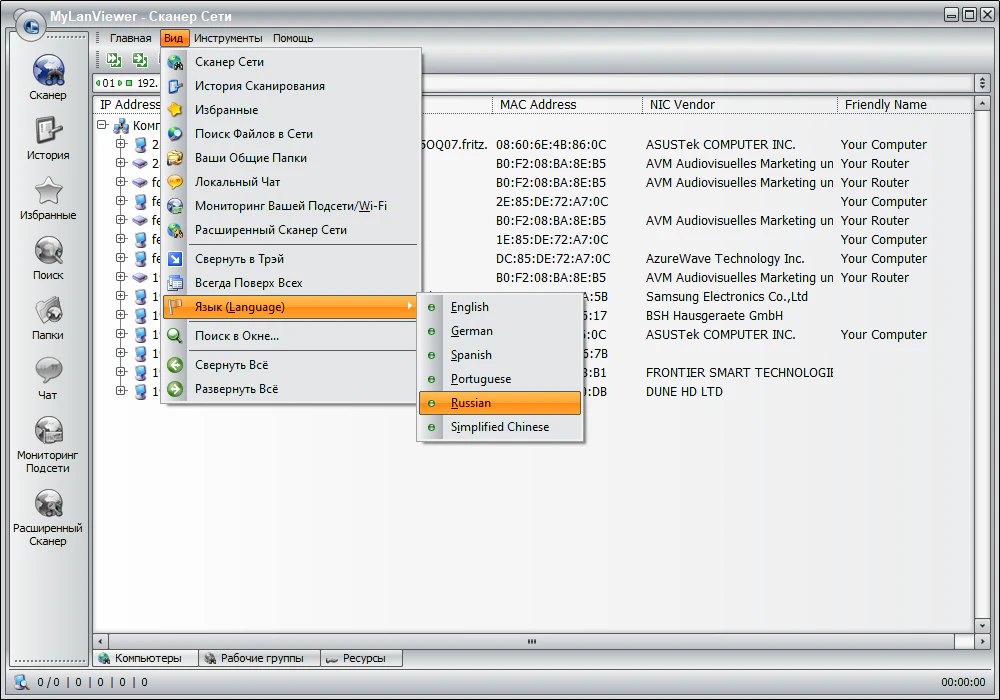
Task: Open the Сканер sidebar icon
Action: (48, 76)
